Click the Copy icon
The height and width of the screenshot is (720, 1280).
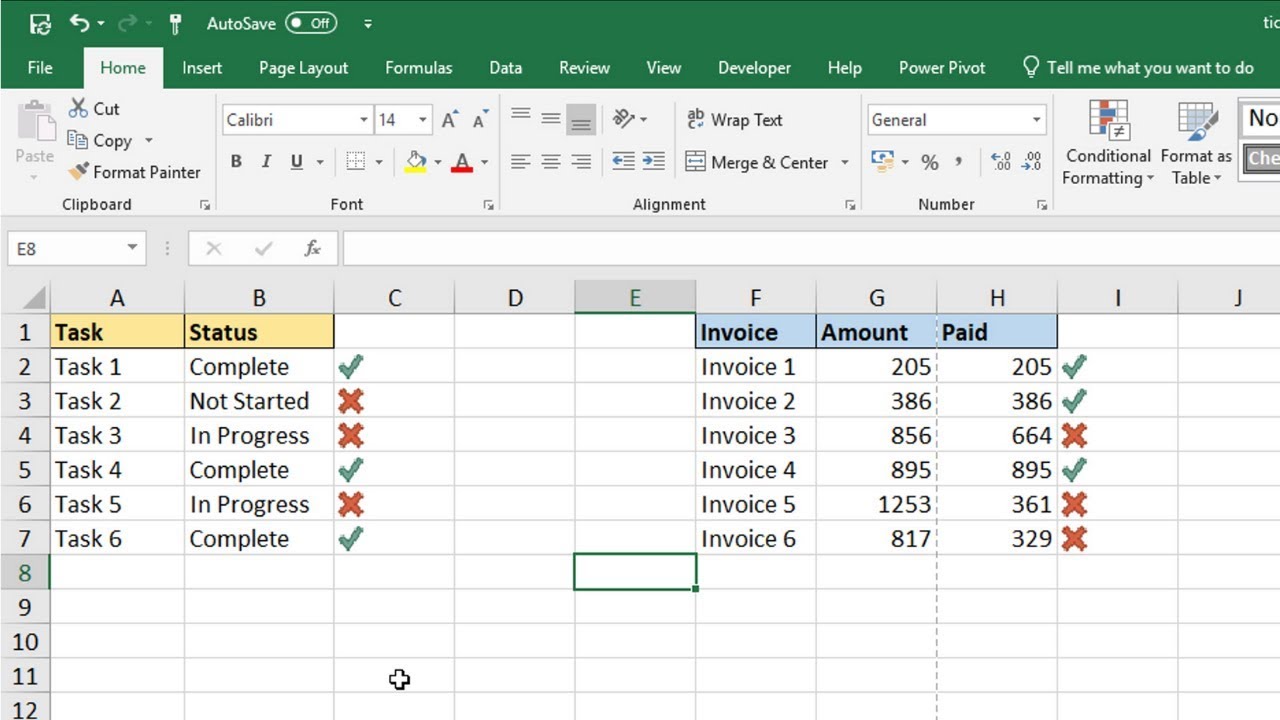pyautogui.click(x=78, y=140)
